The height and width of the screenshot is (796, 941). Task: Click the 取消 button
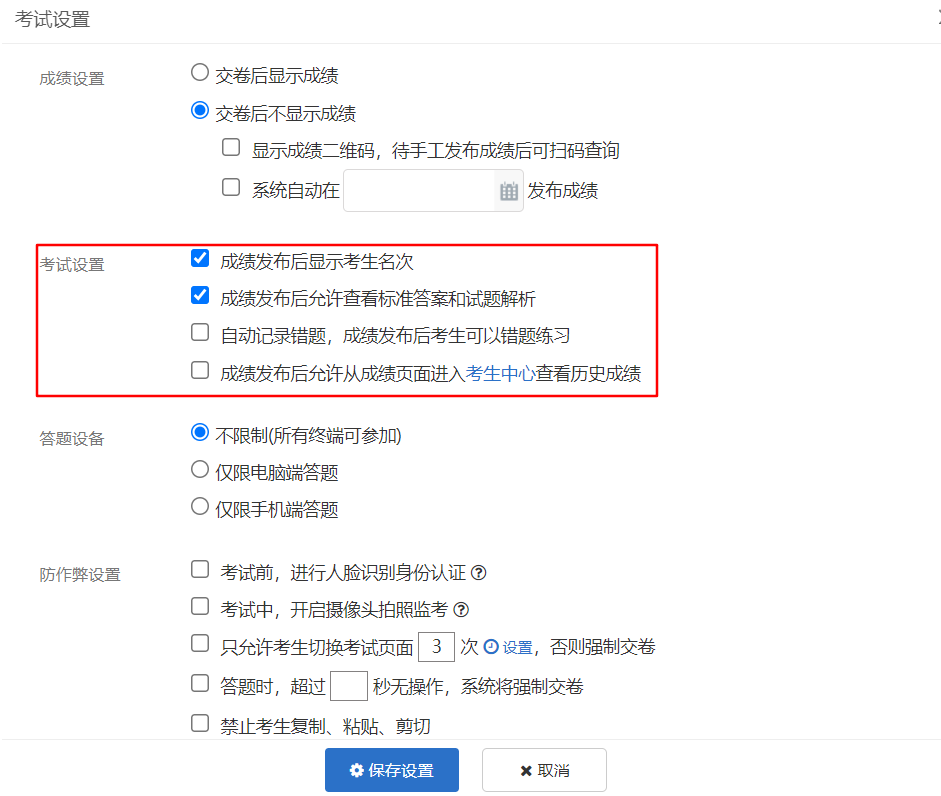544,770
